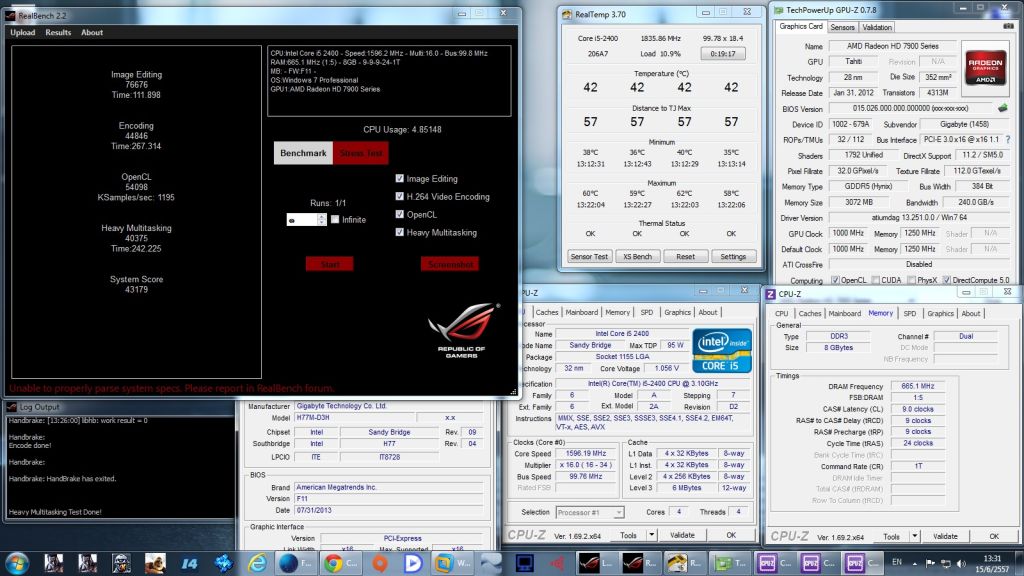1024x576 pixels.
Task: Switch to the Validation tab in GPU-Z
Action: (x=876, y=27)
